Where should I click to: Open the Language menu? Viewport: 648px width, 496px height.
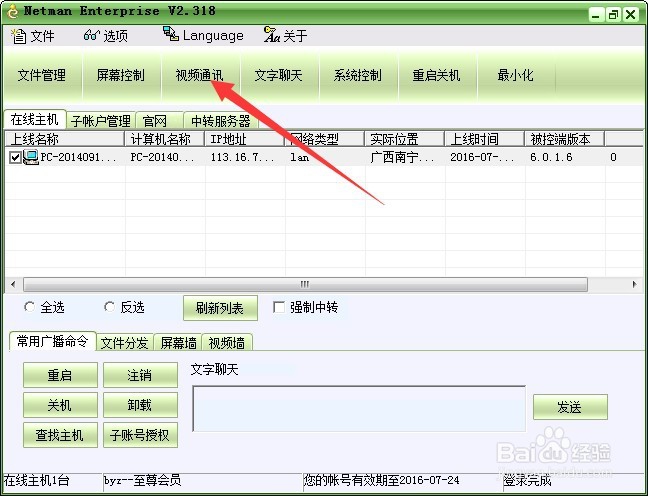pyautogui.click(x=203, y=36)
